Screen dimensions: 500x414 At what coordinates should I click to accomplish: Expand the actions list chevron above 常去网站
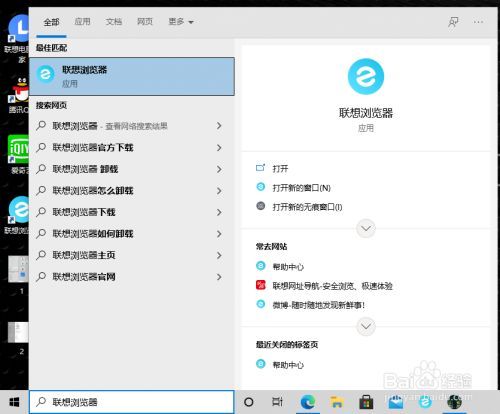[366, 229]
